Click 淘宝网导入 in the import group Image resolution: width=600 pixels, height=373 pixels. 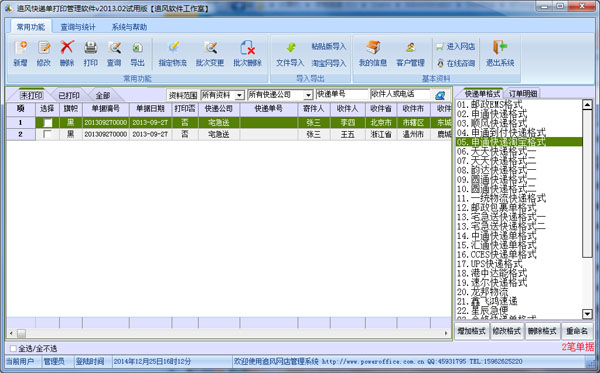tap(329, 63)
